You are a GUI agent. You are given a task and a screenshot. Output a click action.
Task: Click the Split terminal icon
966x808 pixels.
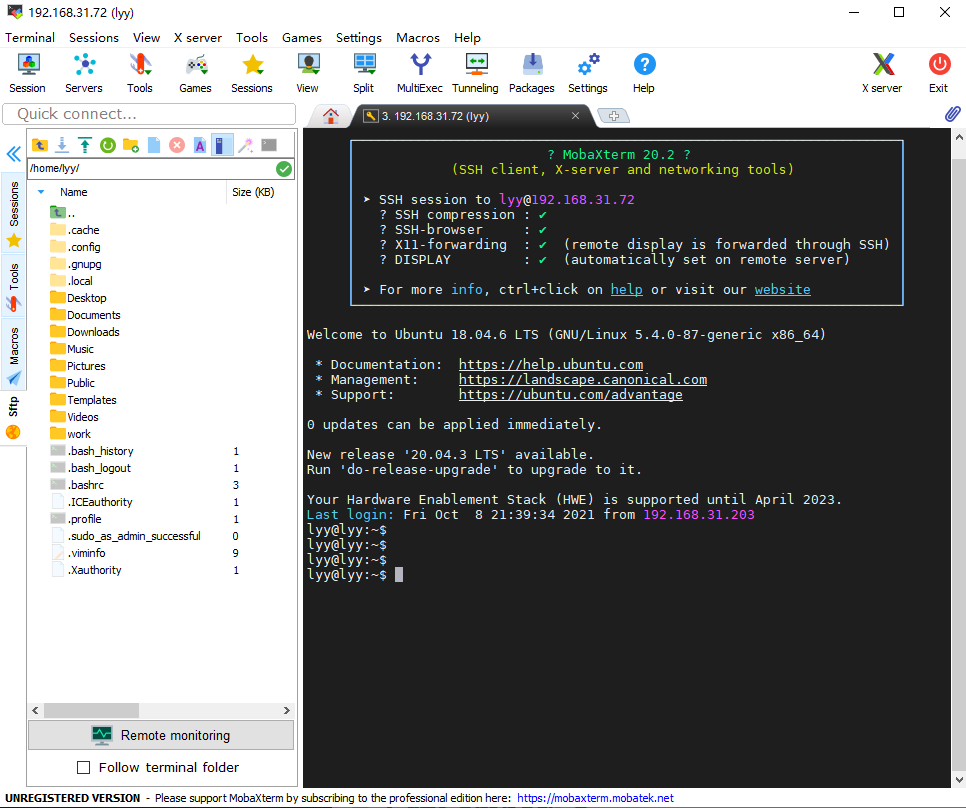point(363,73)
